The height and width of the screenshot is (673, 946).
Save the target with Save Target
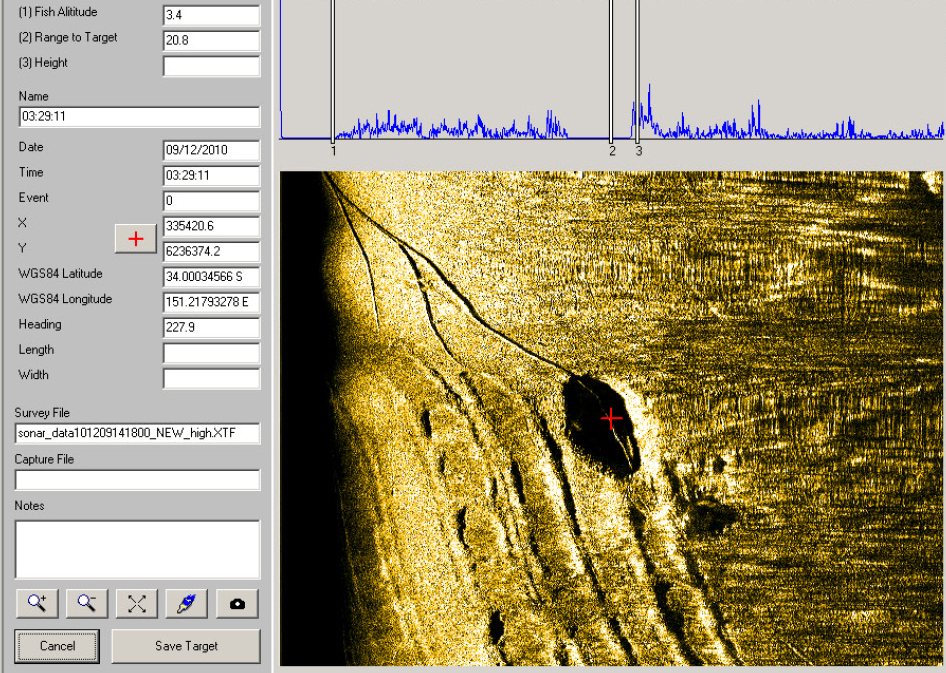[186, 646]
